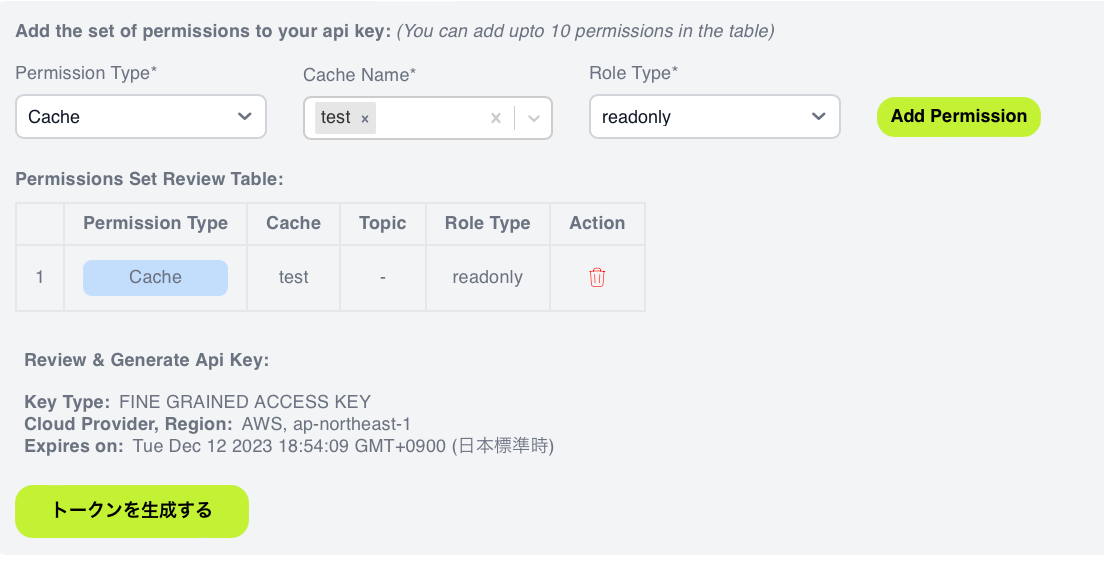Open the Role Type readonly dropdown

coord(715,117)
